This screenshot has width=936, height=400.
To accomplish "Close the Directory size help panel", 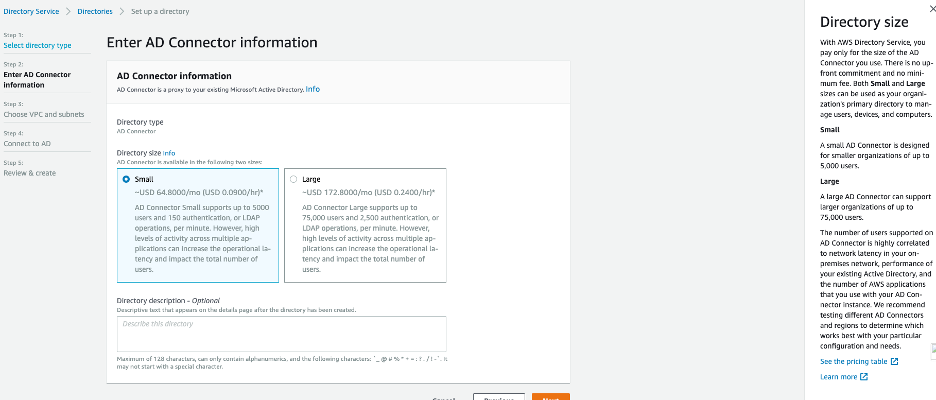I will point(932,10).
